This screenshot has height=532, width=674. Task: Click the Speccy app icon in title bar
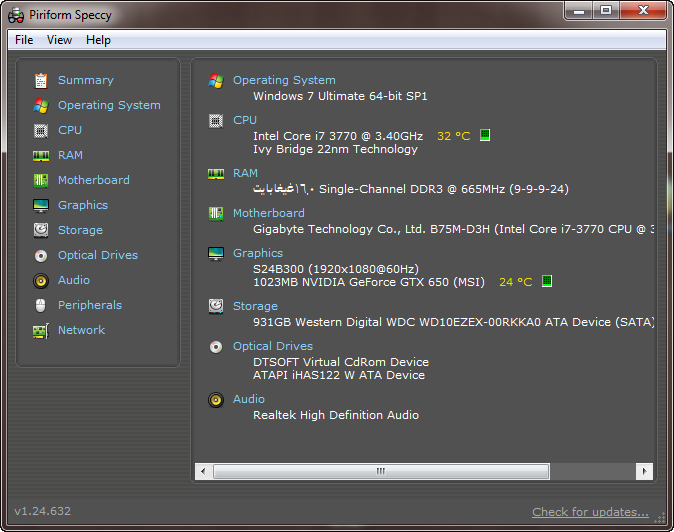[16, 15]
